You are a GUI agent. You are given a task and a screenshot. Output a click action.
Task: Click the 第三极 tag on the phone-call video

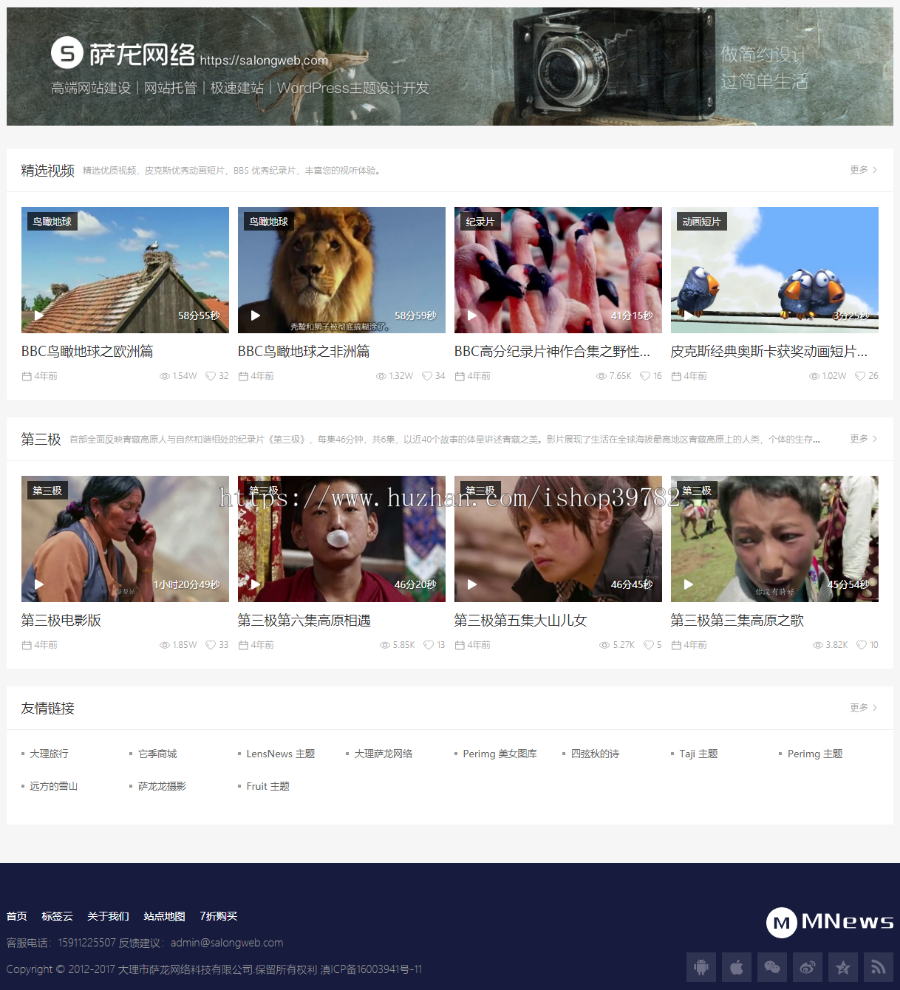click(47, 491)
